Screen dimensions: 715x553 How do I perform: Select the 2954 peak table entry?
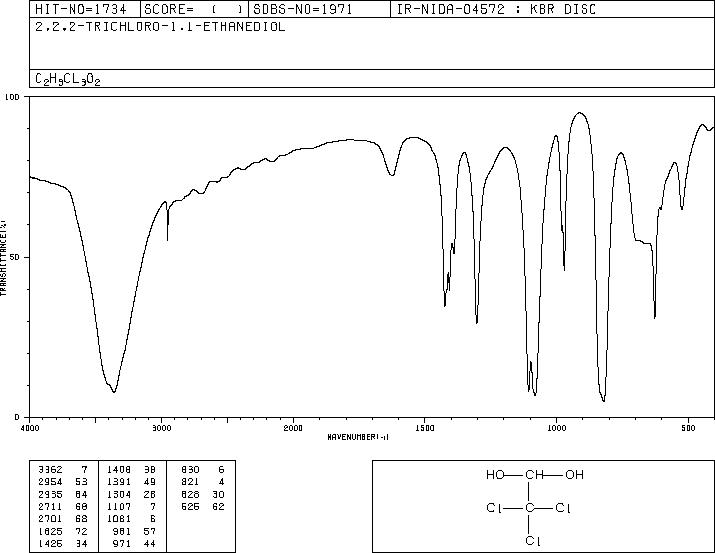pyautogui.click(x=62, y=482)
